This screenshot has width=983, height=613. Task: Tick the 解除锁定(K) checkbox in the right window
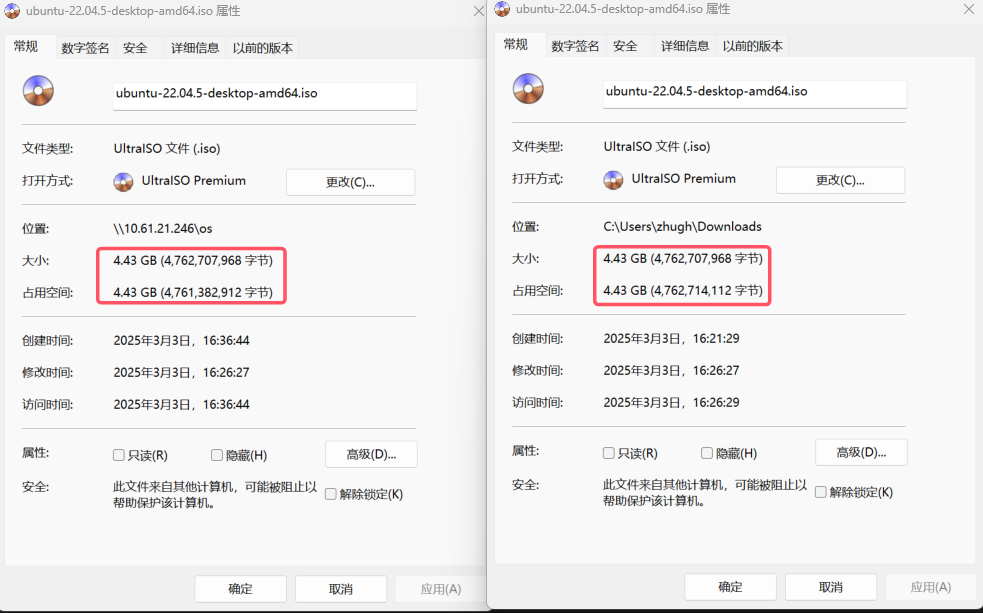(x=820, y=492)
